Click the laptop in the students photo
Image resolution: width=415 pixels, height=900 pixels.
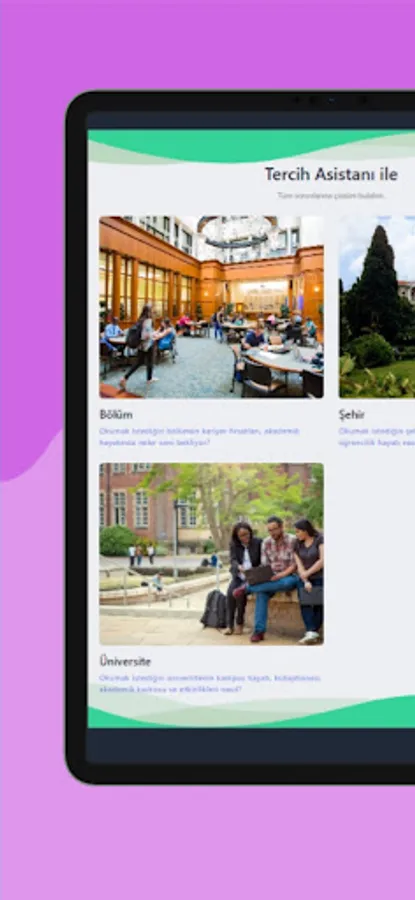click(259, 575)
